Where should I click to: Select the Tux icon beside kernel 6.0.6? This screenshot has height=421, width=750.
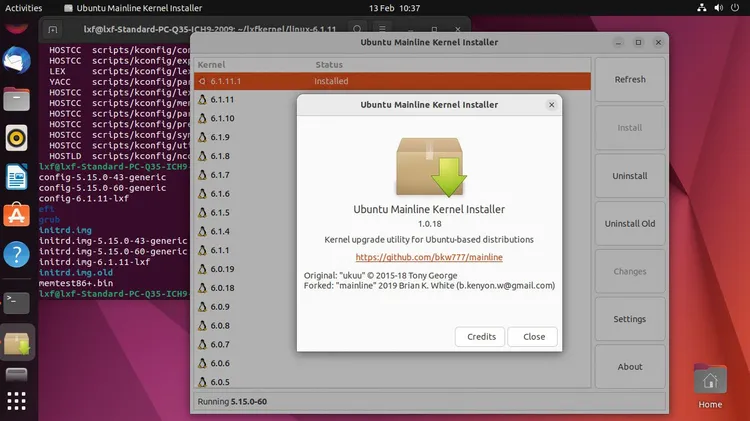click(202, 363)
